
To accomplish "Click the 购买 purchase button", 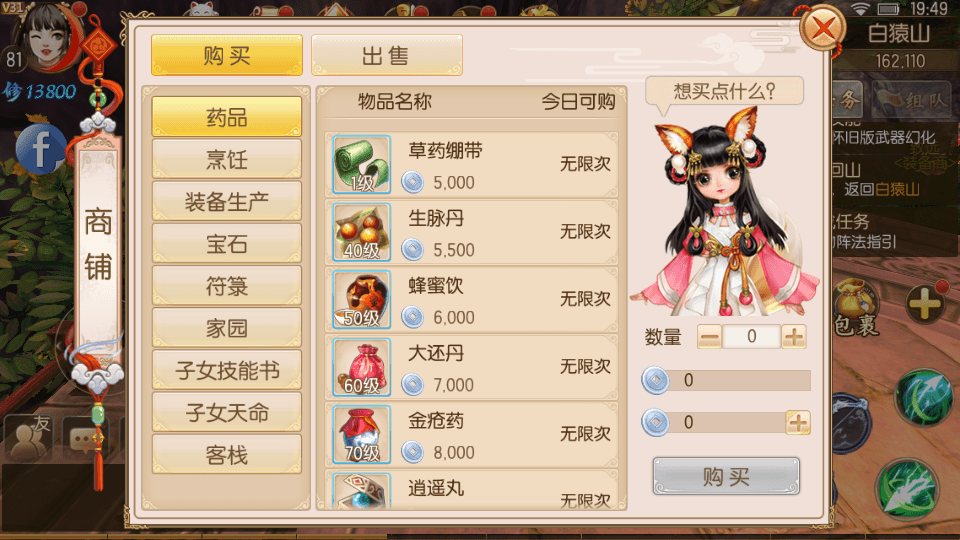I will (726, 476).
